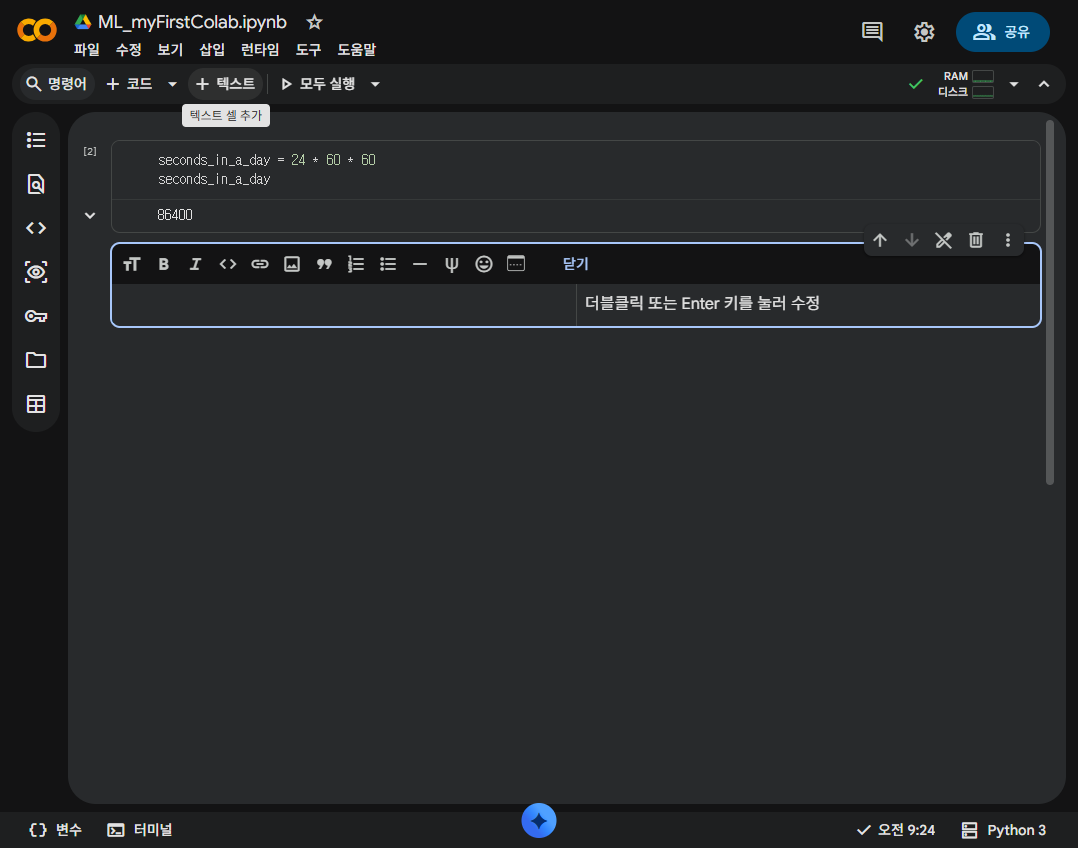Run all cells with 모두 실행
The image size is (1078, 848).
pos(318,84)
